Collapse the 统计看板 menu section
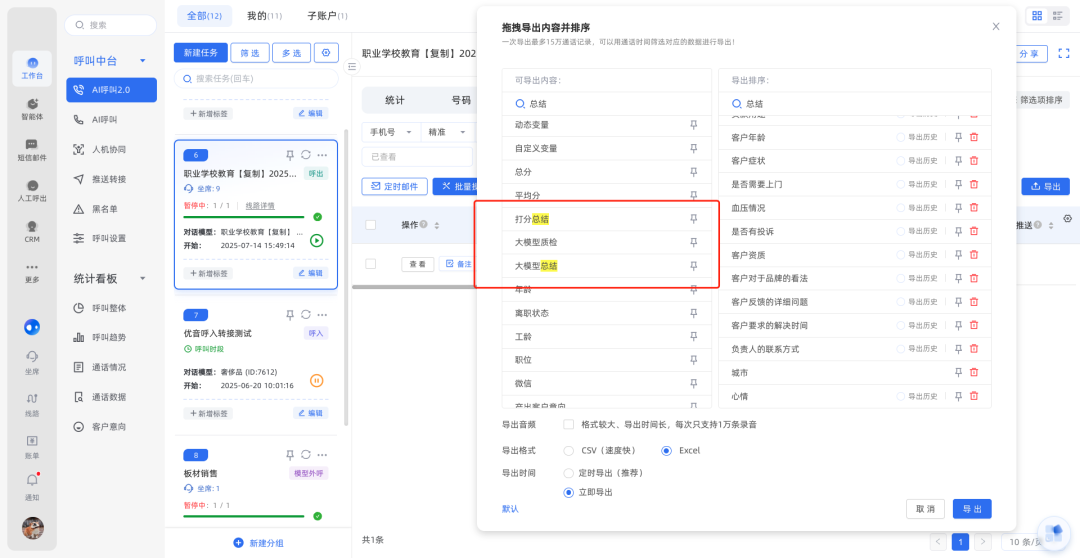 tap(143, 279)
